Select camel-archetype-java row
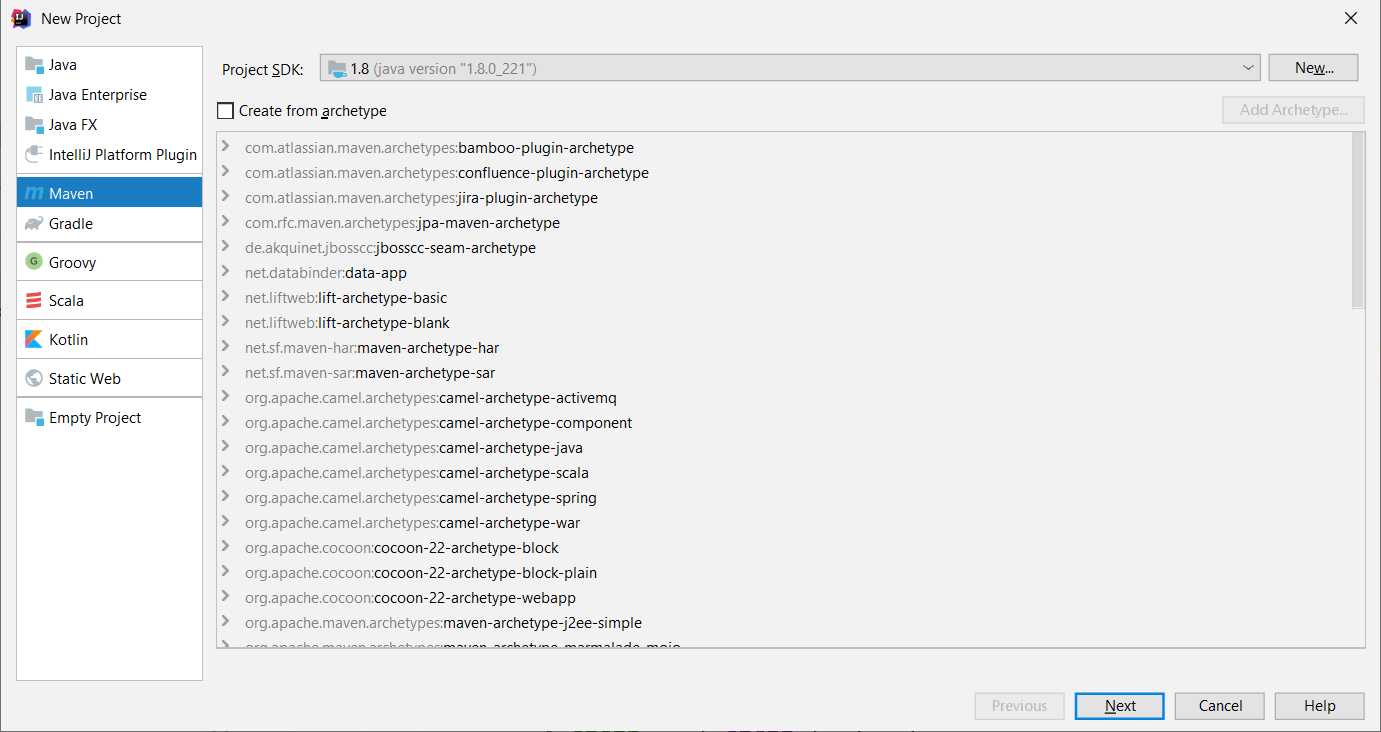Viewport: 1381px width, 732px height. (x=783, y=448)
